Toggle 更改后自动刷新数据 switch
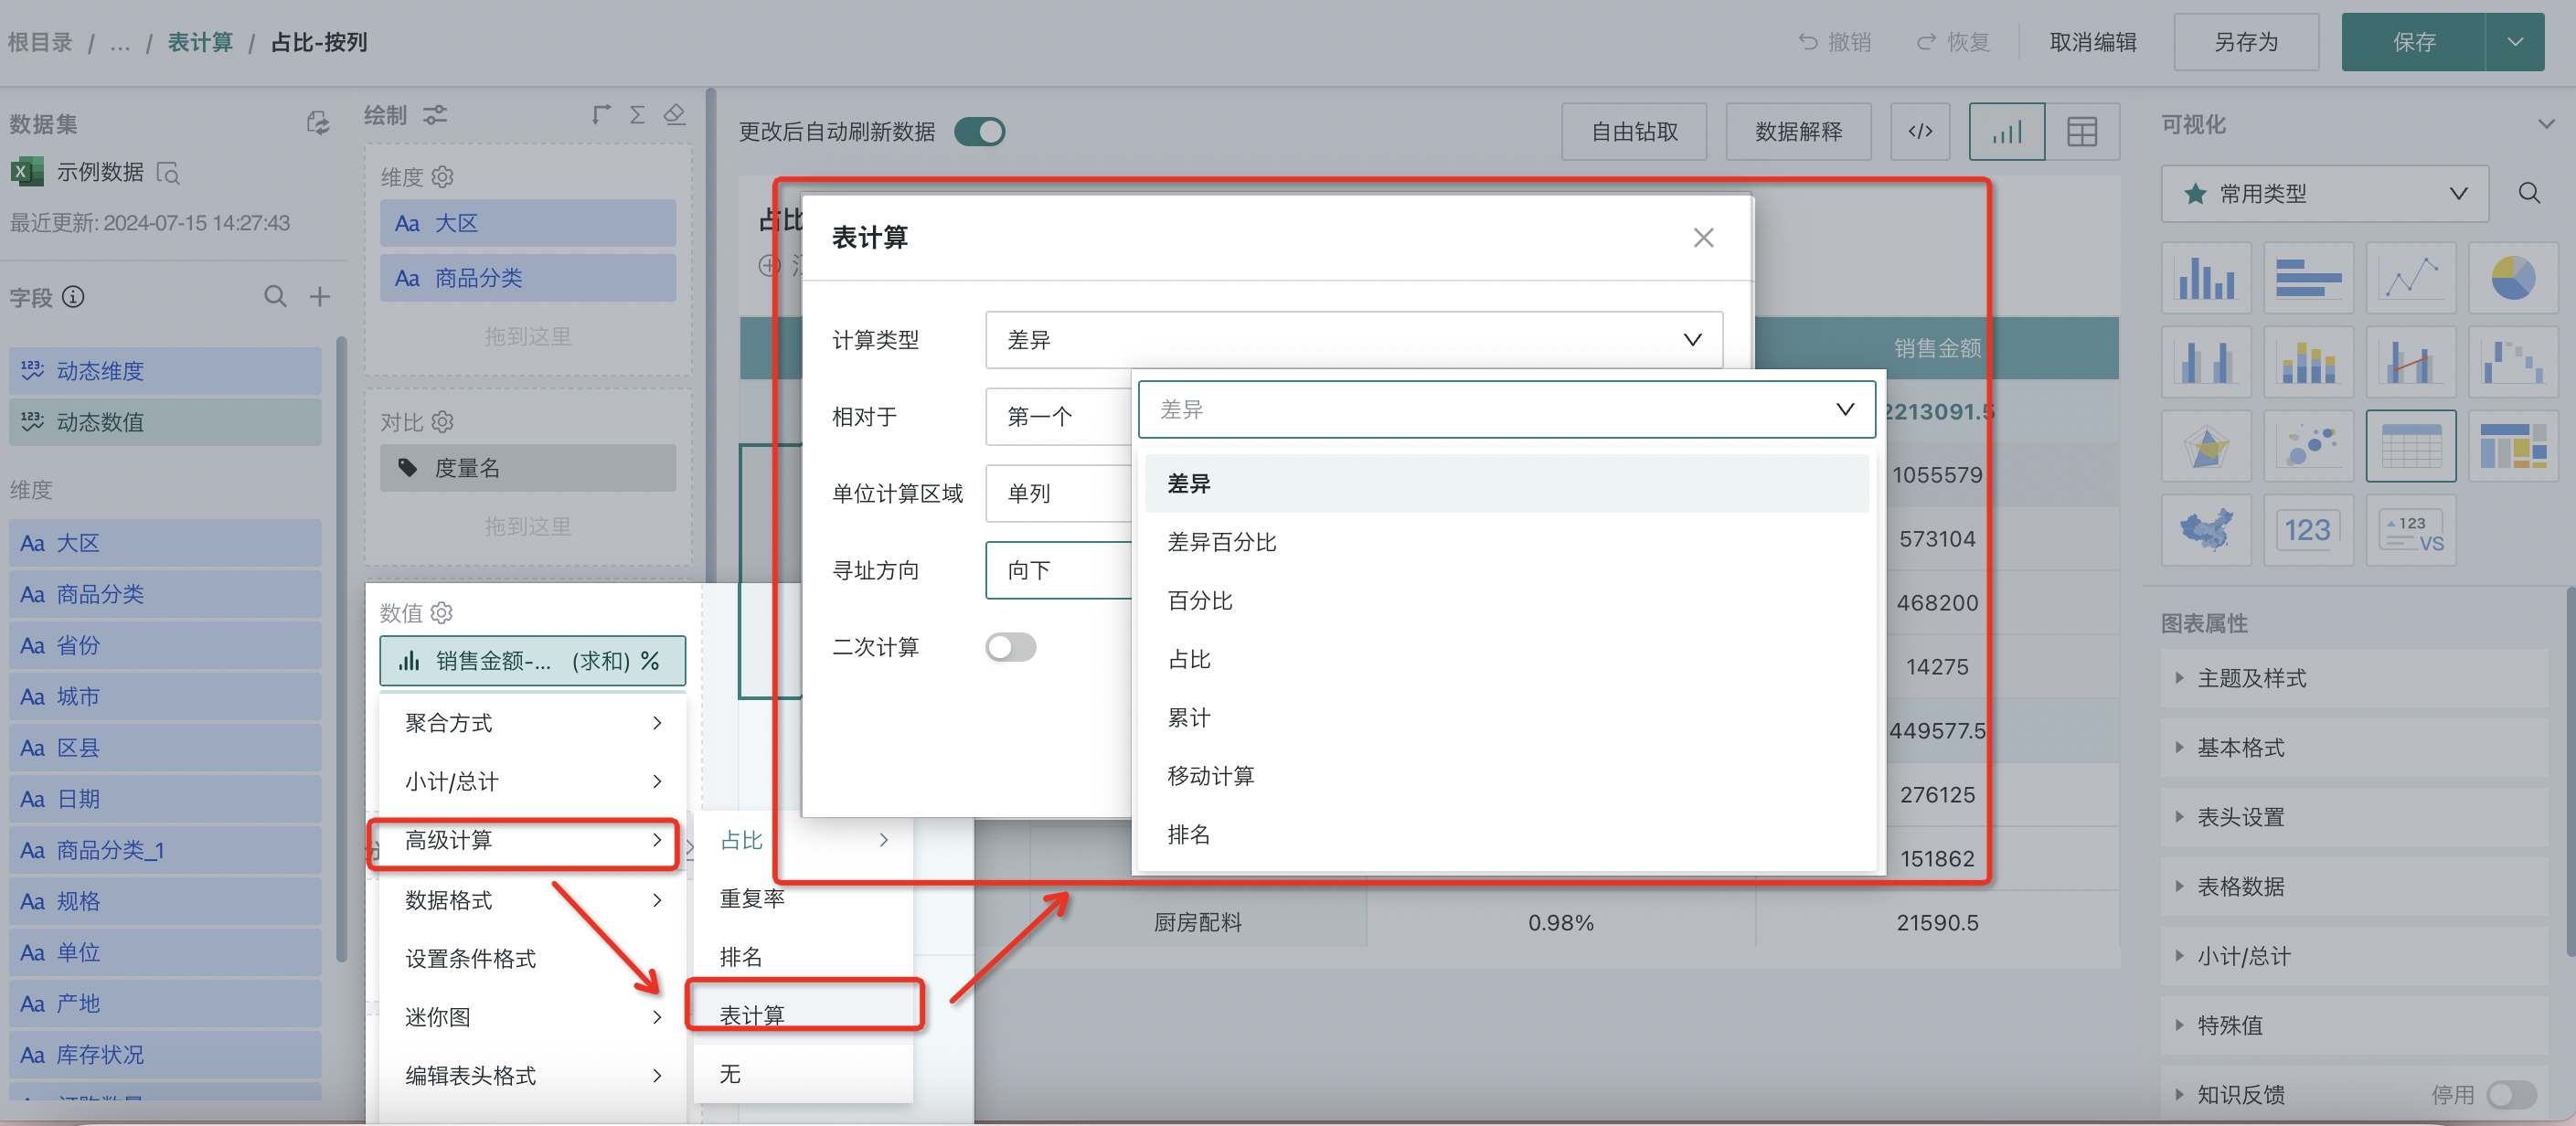2576x1126 pixels. (x=979, y=132)
